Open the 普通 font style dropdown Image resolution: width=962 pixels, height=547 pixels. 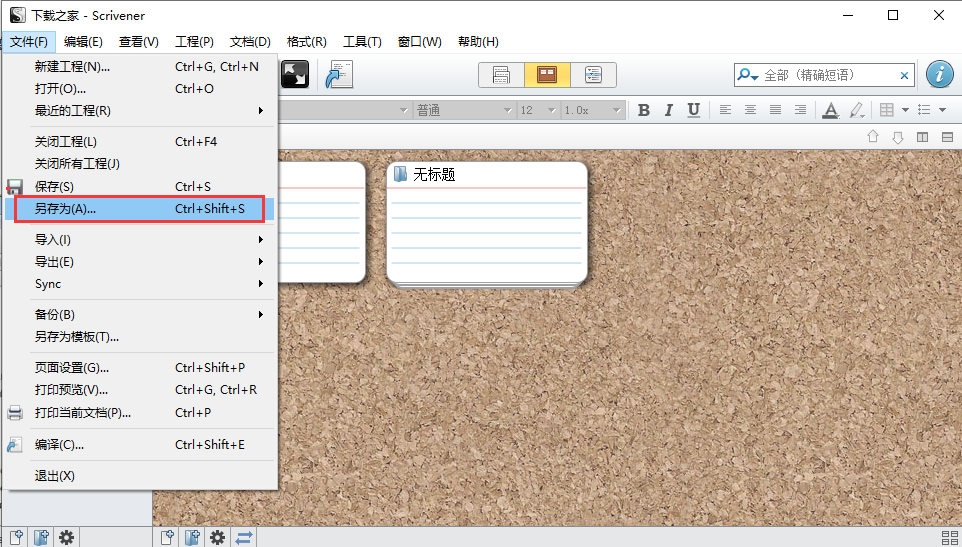(x=464, y=110)
